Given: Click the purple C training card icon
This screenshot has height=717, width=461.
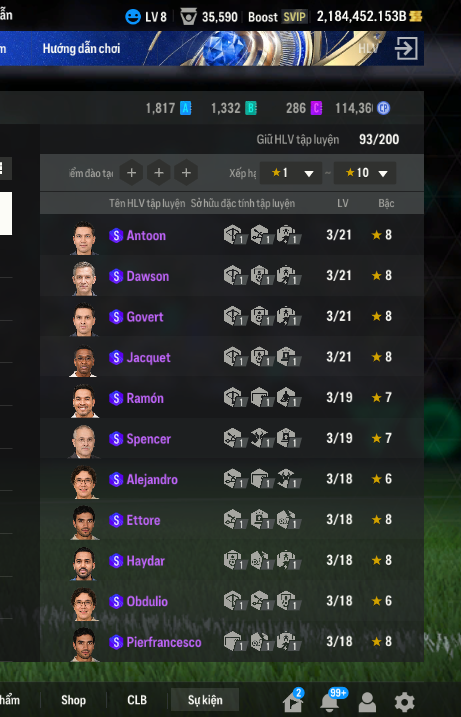Looking at the screenshot, I should pyautogui.click(x=316, y=108).
